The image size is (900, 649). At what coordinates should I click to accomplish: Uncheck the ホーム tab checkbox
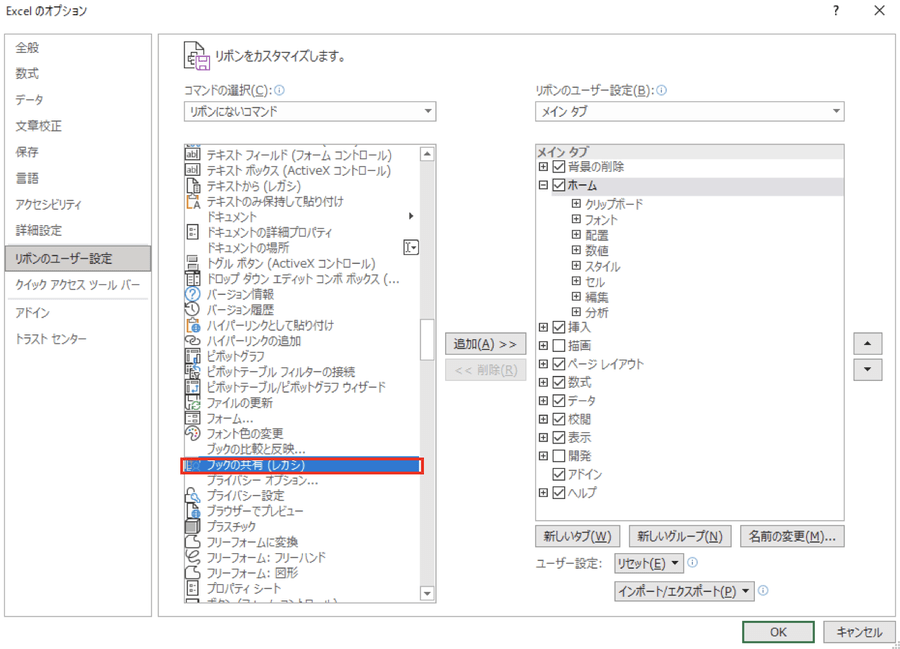[558, 185]
